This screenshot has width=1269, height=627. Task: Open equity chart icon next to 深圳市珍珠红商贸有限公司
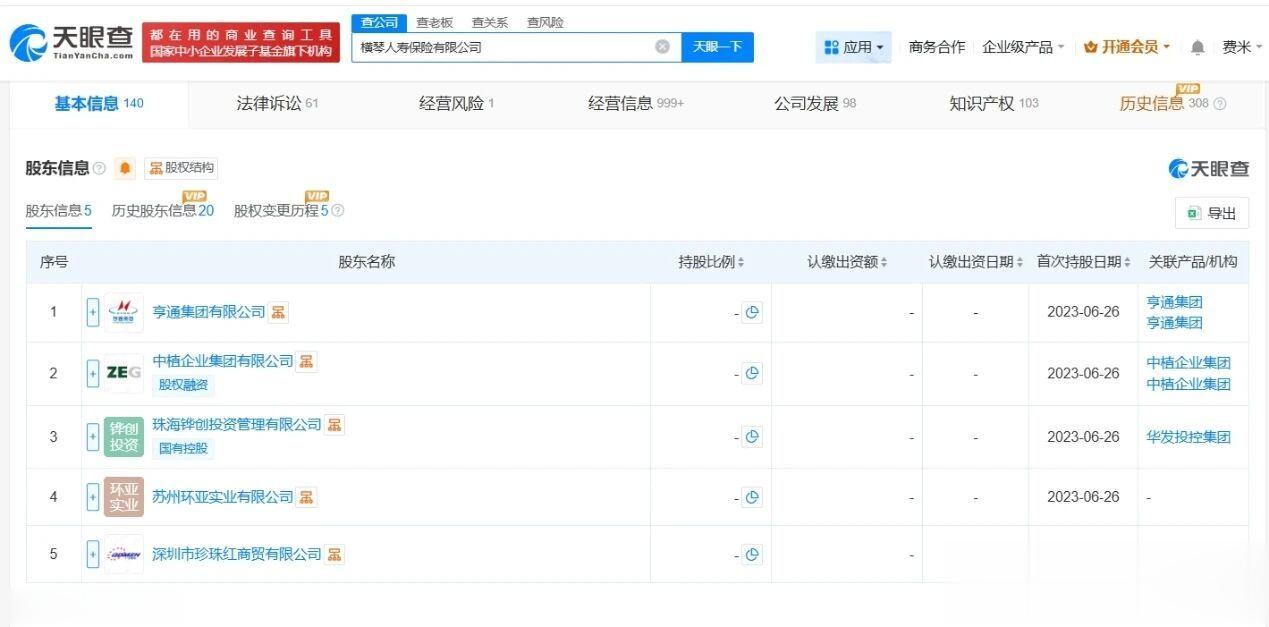tap(334, 554)
